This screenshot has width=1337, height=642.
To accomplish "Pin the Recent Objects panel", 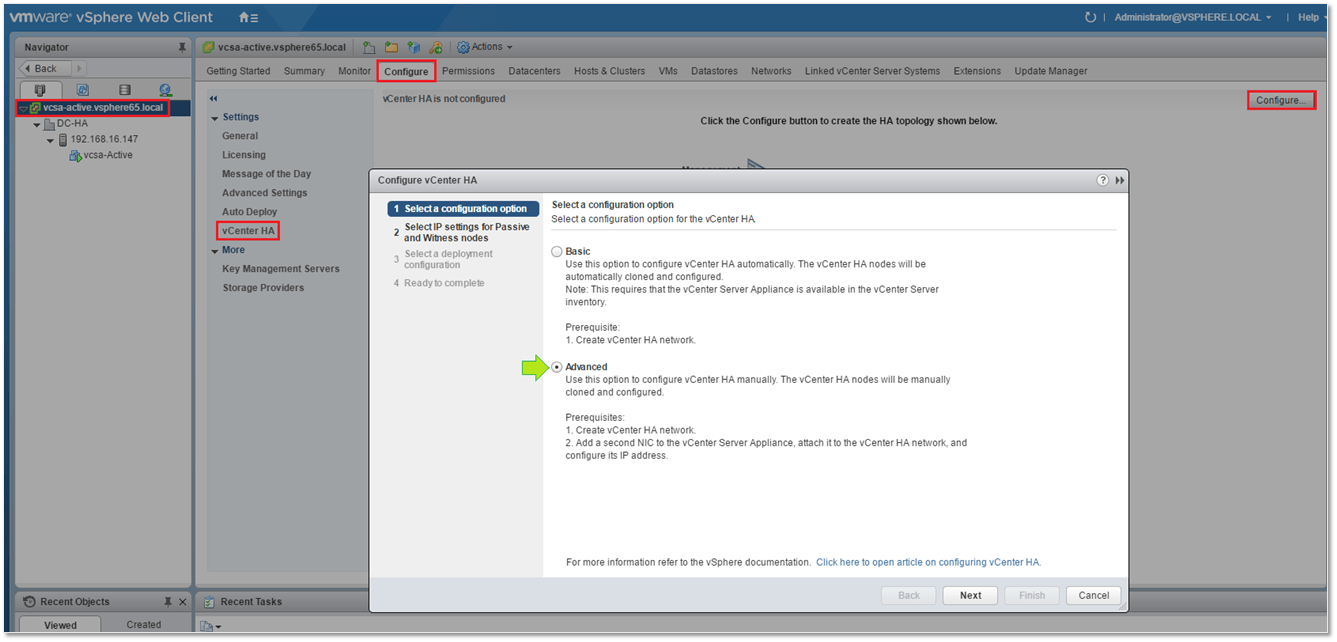I will [x=168, y=602].
